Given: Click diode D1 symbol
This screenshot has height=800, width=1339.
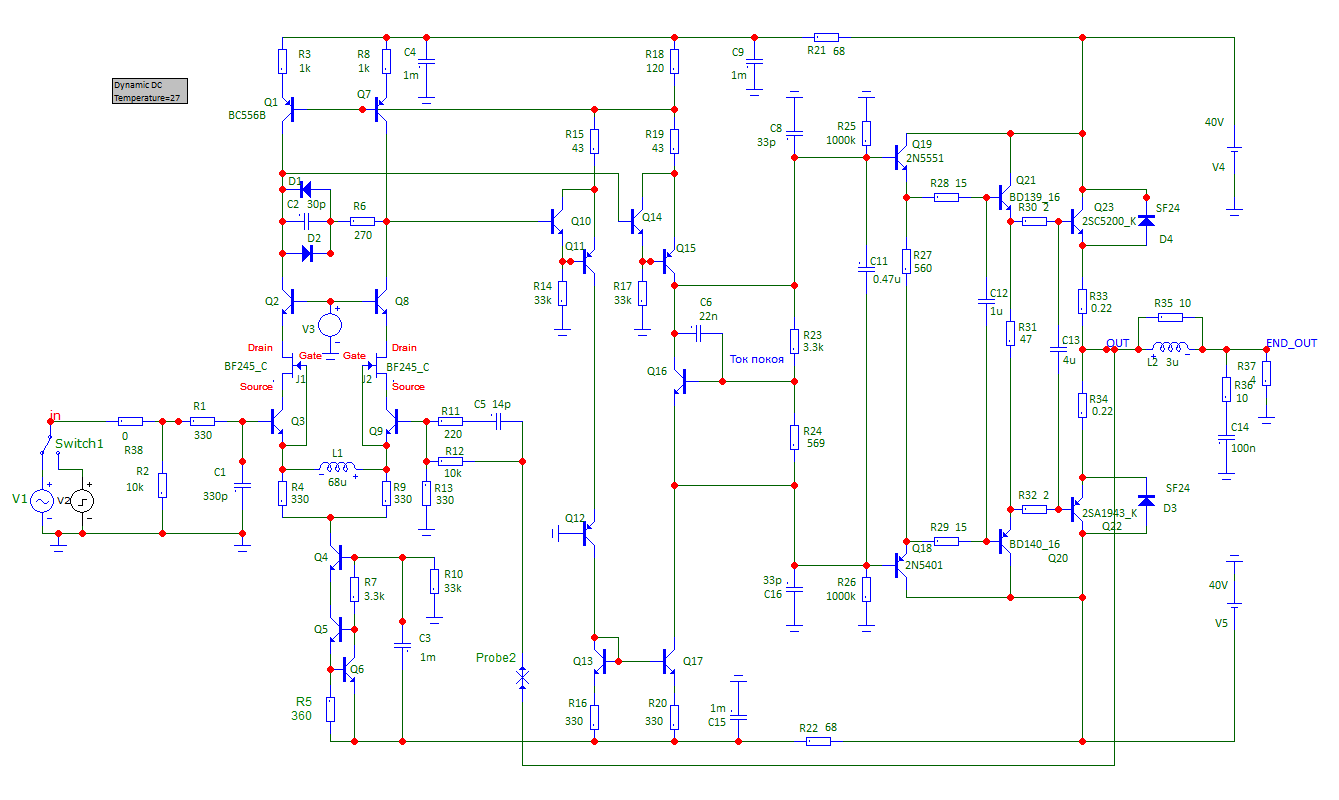Looking at the screenshot, I should [306, 190].
